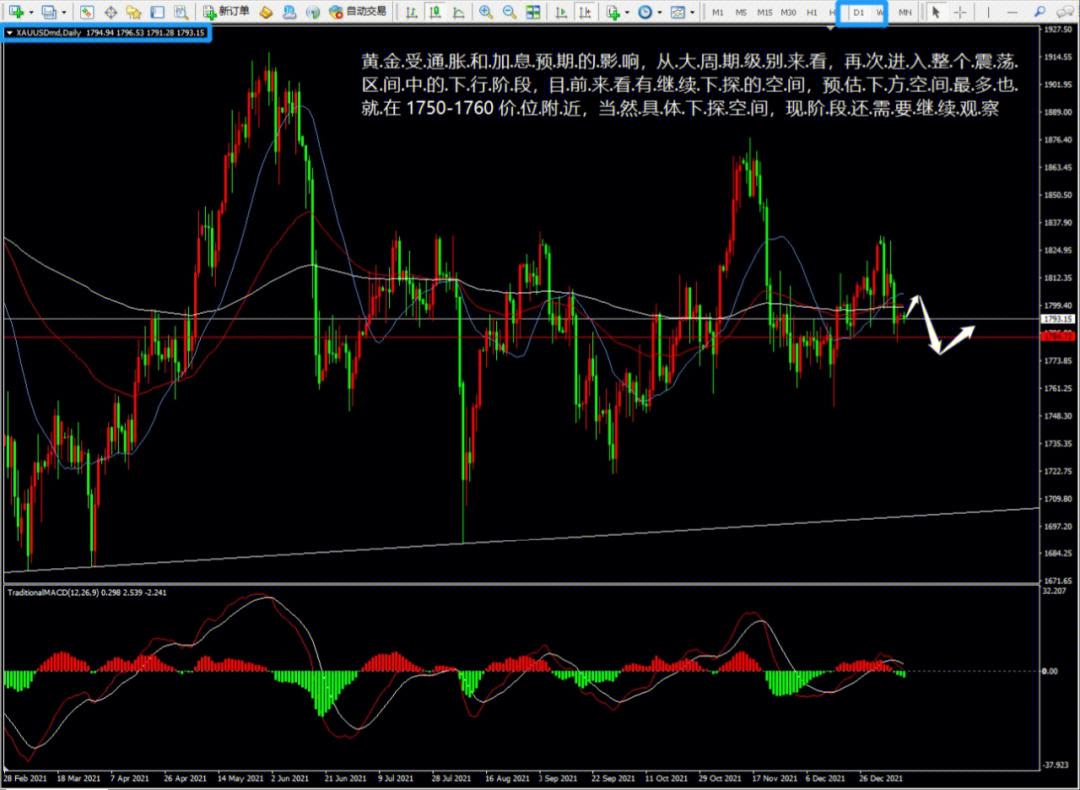Switch timeframe to H1

tap(812, 12)
